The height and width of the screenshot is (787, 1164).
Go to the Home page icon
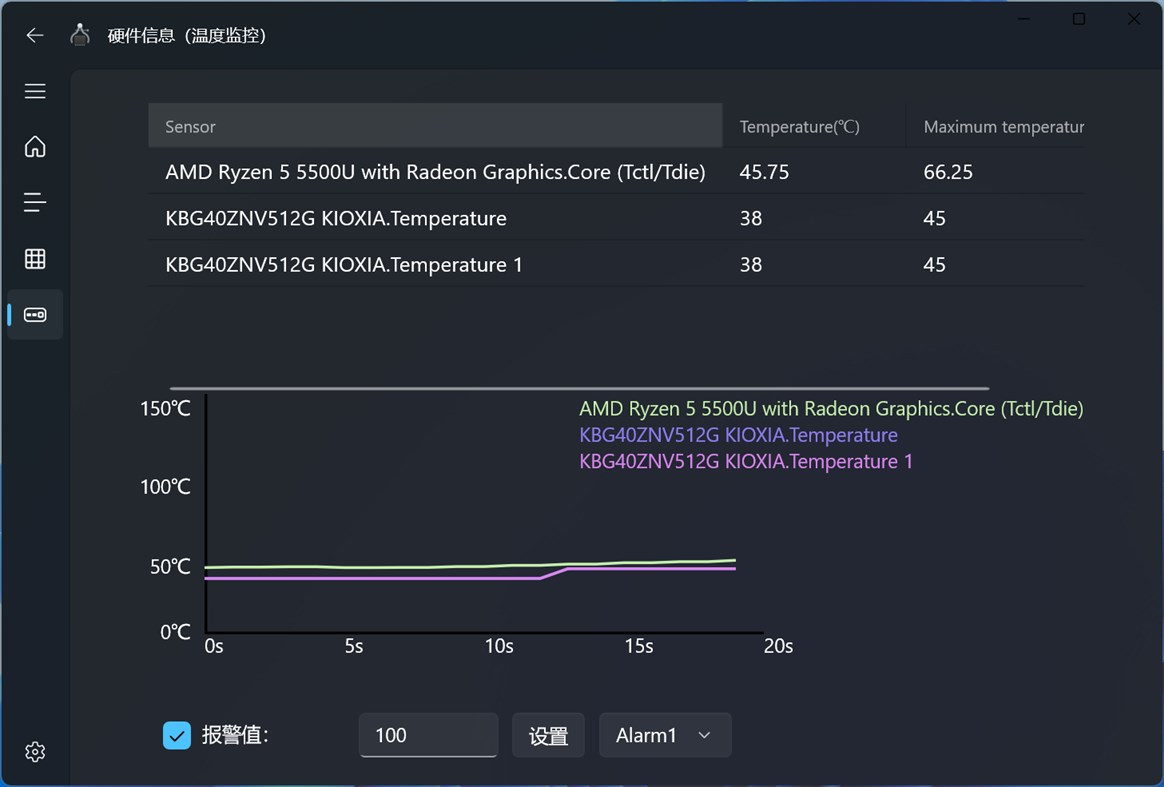35,147
